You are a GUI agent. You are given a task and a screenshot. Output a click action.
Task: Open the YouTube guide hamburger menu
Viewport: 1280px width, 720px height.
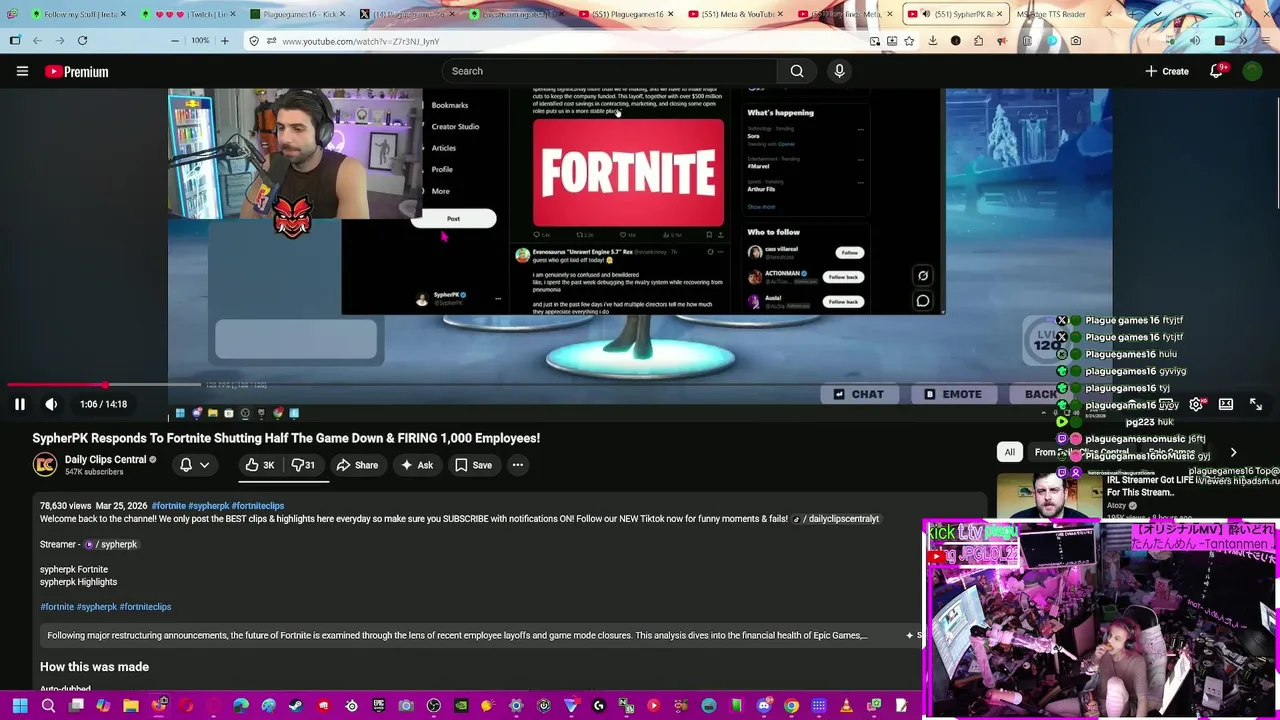point(22,71)
